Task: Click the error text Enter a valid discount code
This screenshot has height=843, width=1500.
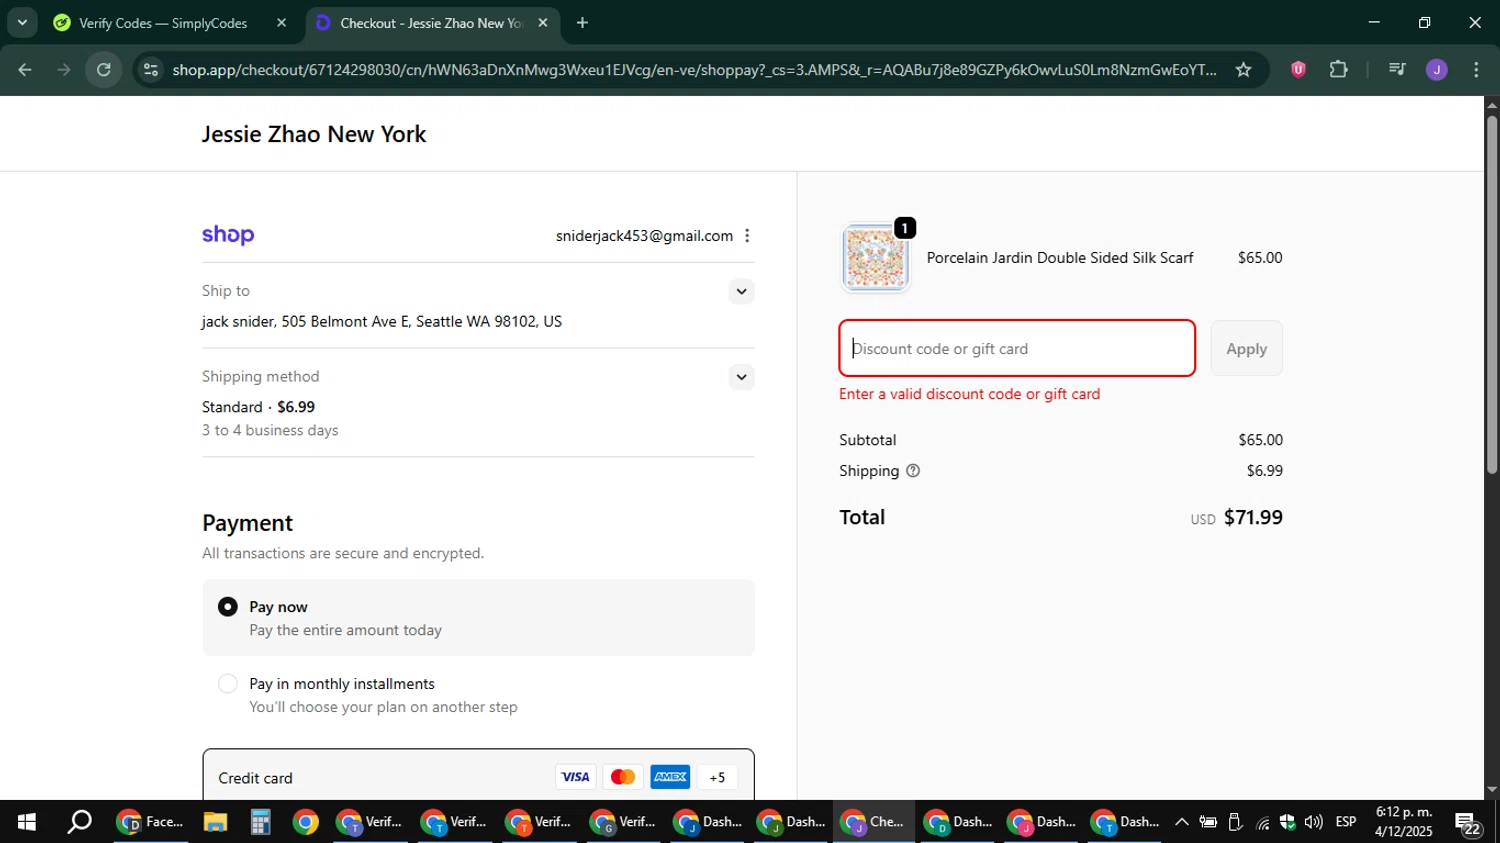Action: pos(970,394)
